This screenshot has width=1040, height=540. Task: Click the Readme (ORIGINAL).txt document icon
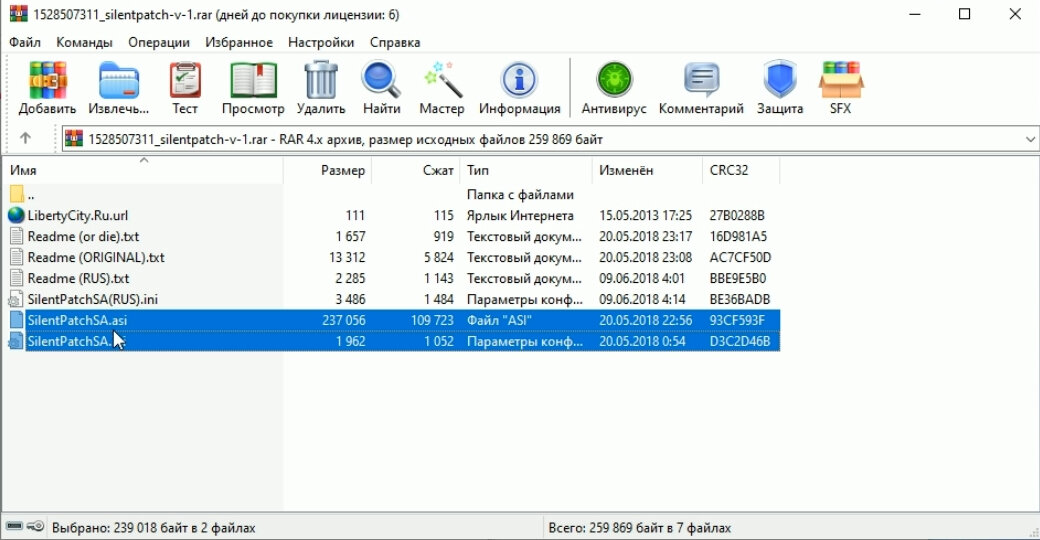pyautogui.click(x=17, y=257)
